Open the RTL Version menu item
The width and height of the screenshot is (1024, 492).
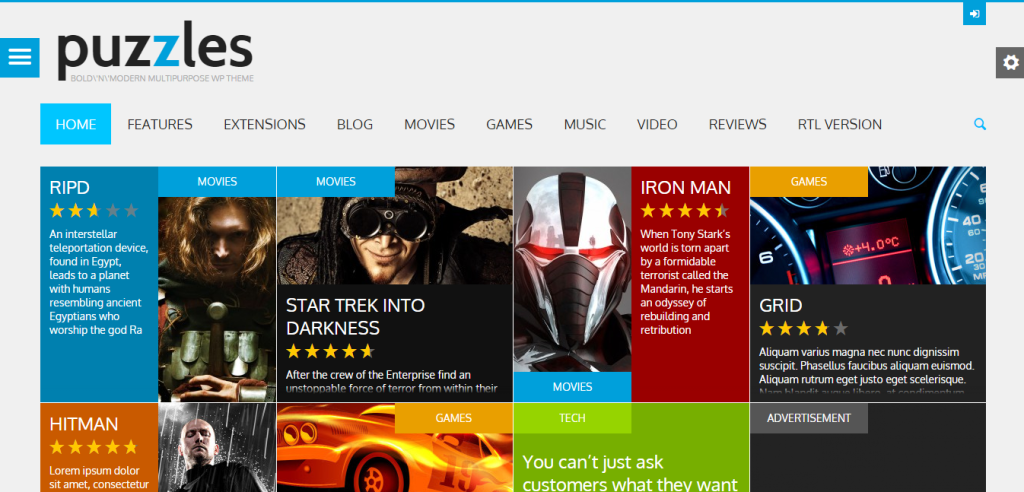click(839, 124)
